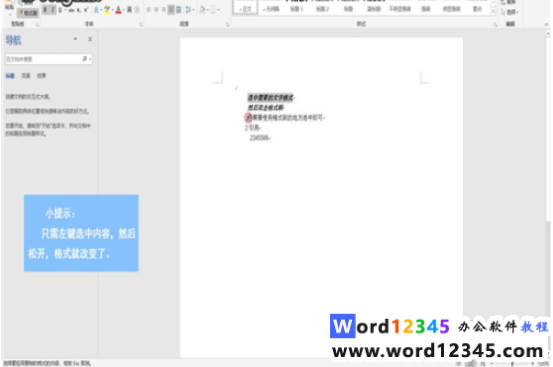553x367 pixels.
Task: Open the underline style dropdown arrow
Action: point(65,10)
